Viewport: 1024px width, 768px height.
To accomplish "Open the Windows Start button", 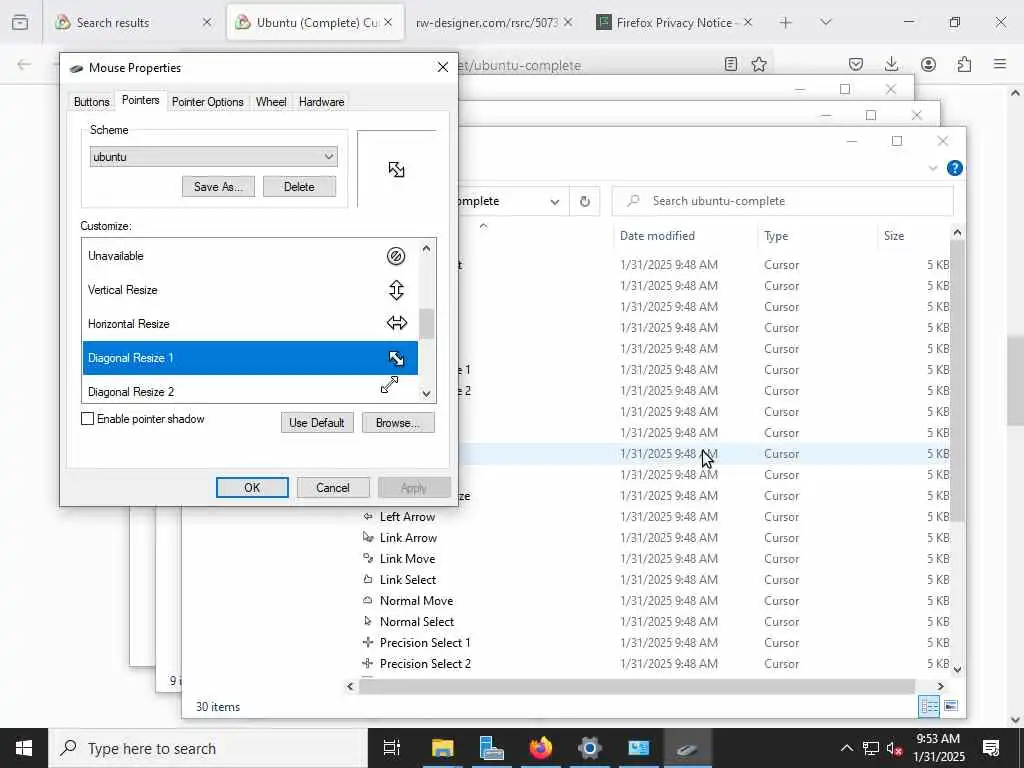I will [24, 748].
